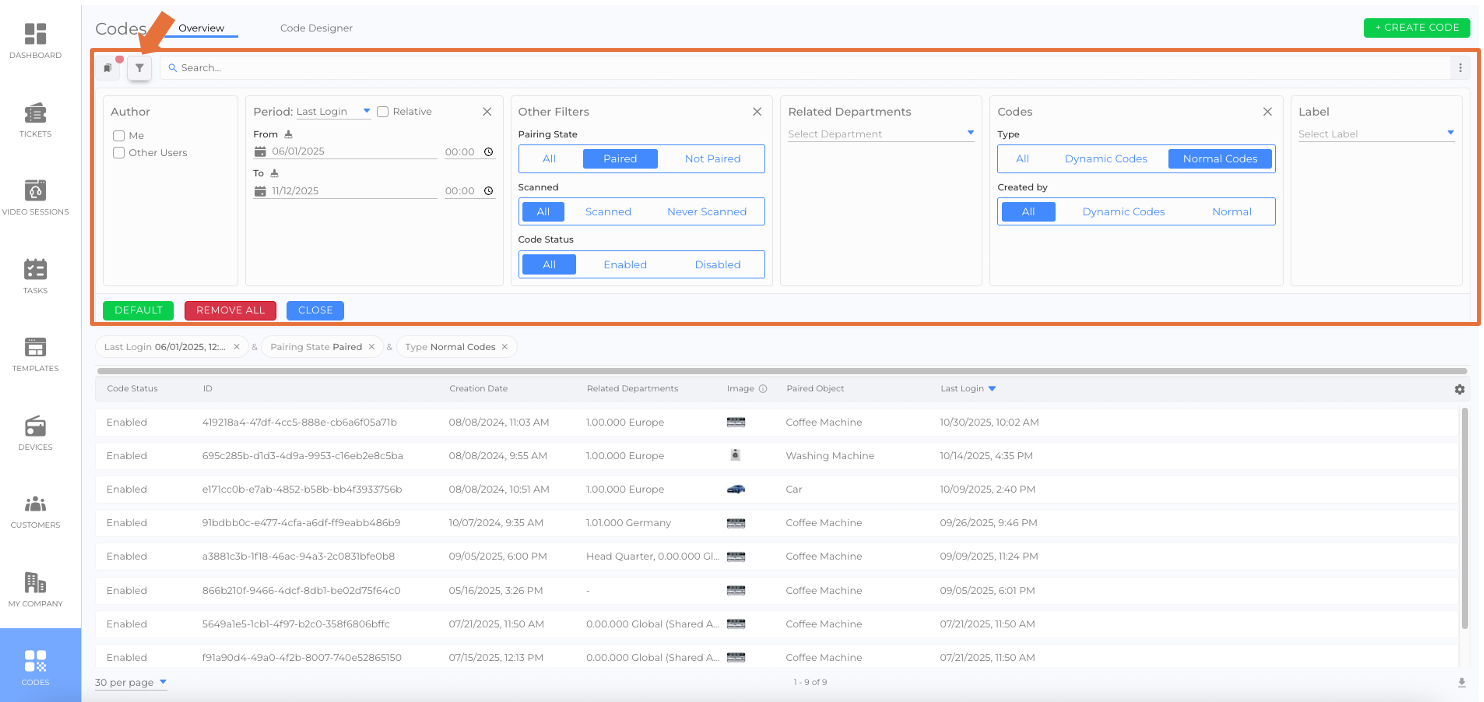Open Video Sessions from sidebar
Viewport: 1484px width, 702px height.
(x=35, y=198)
